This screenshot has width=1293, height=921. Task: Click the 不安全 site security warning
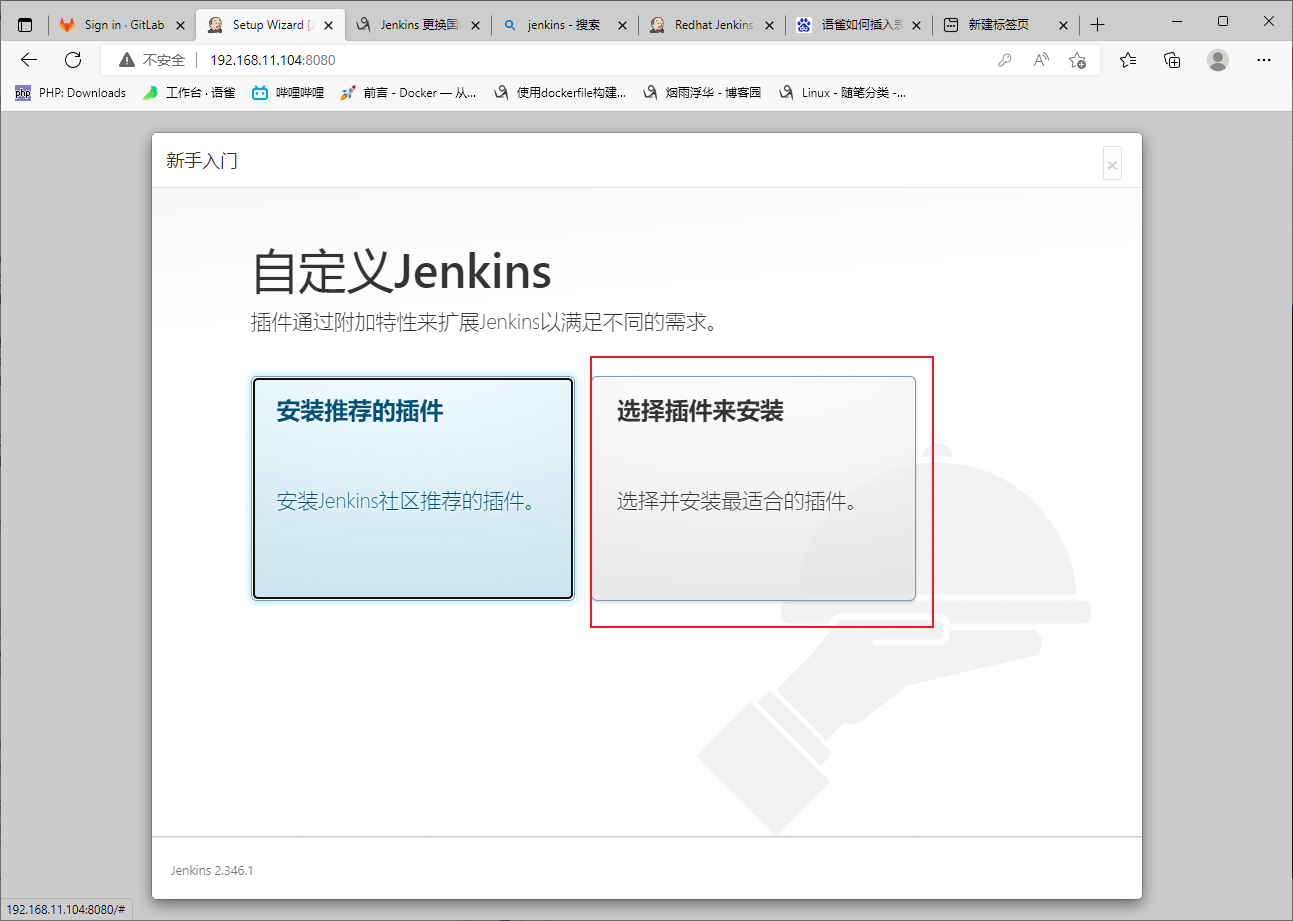(x=150, y=60)
